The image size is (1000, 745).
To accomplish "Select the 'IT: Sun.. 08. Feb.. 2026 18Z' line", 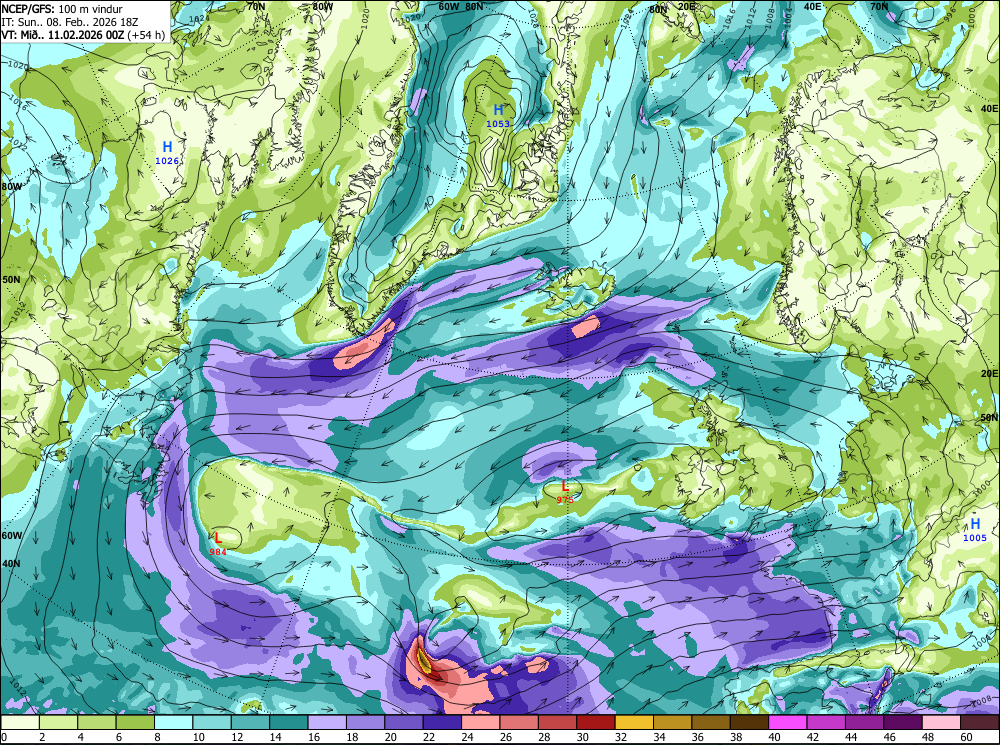I will click(x=70, y=22).
